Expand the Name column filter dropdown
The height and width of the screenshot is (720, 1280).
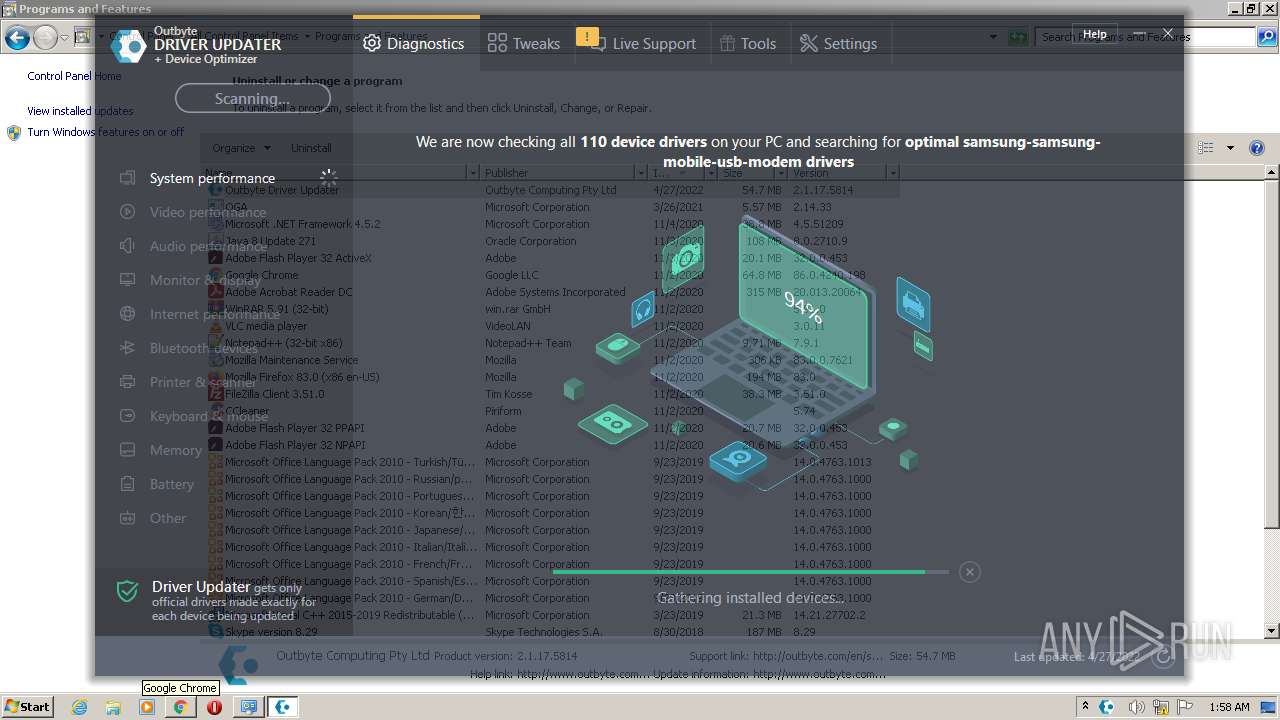pos(473,173)
